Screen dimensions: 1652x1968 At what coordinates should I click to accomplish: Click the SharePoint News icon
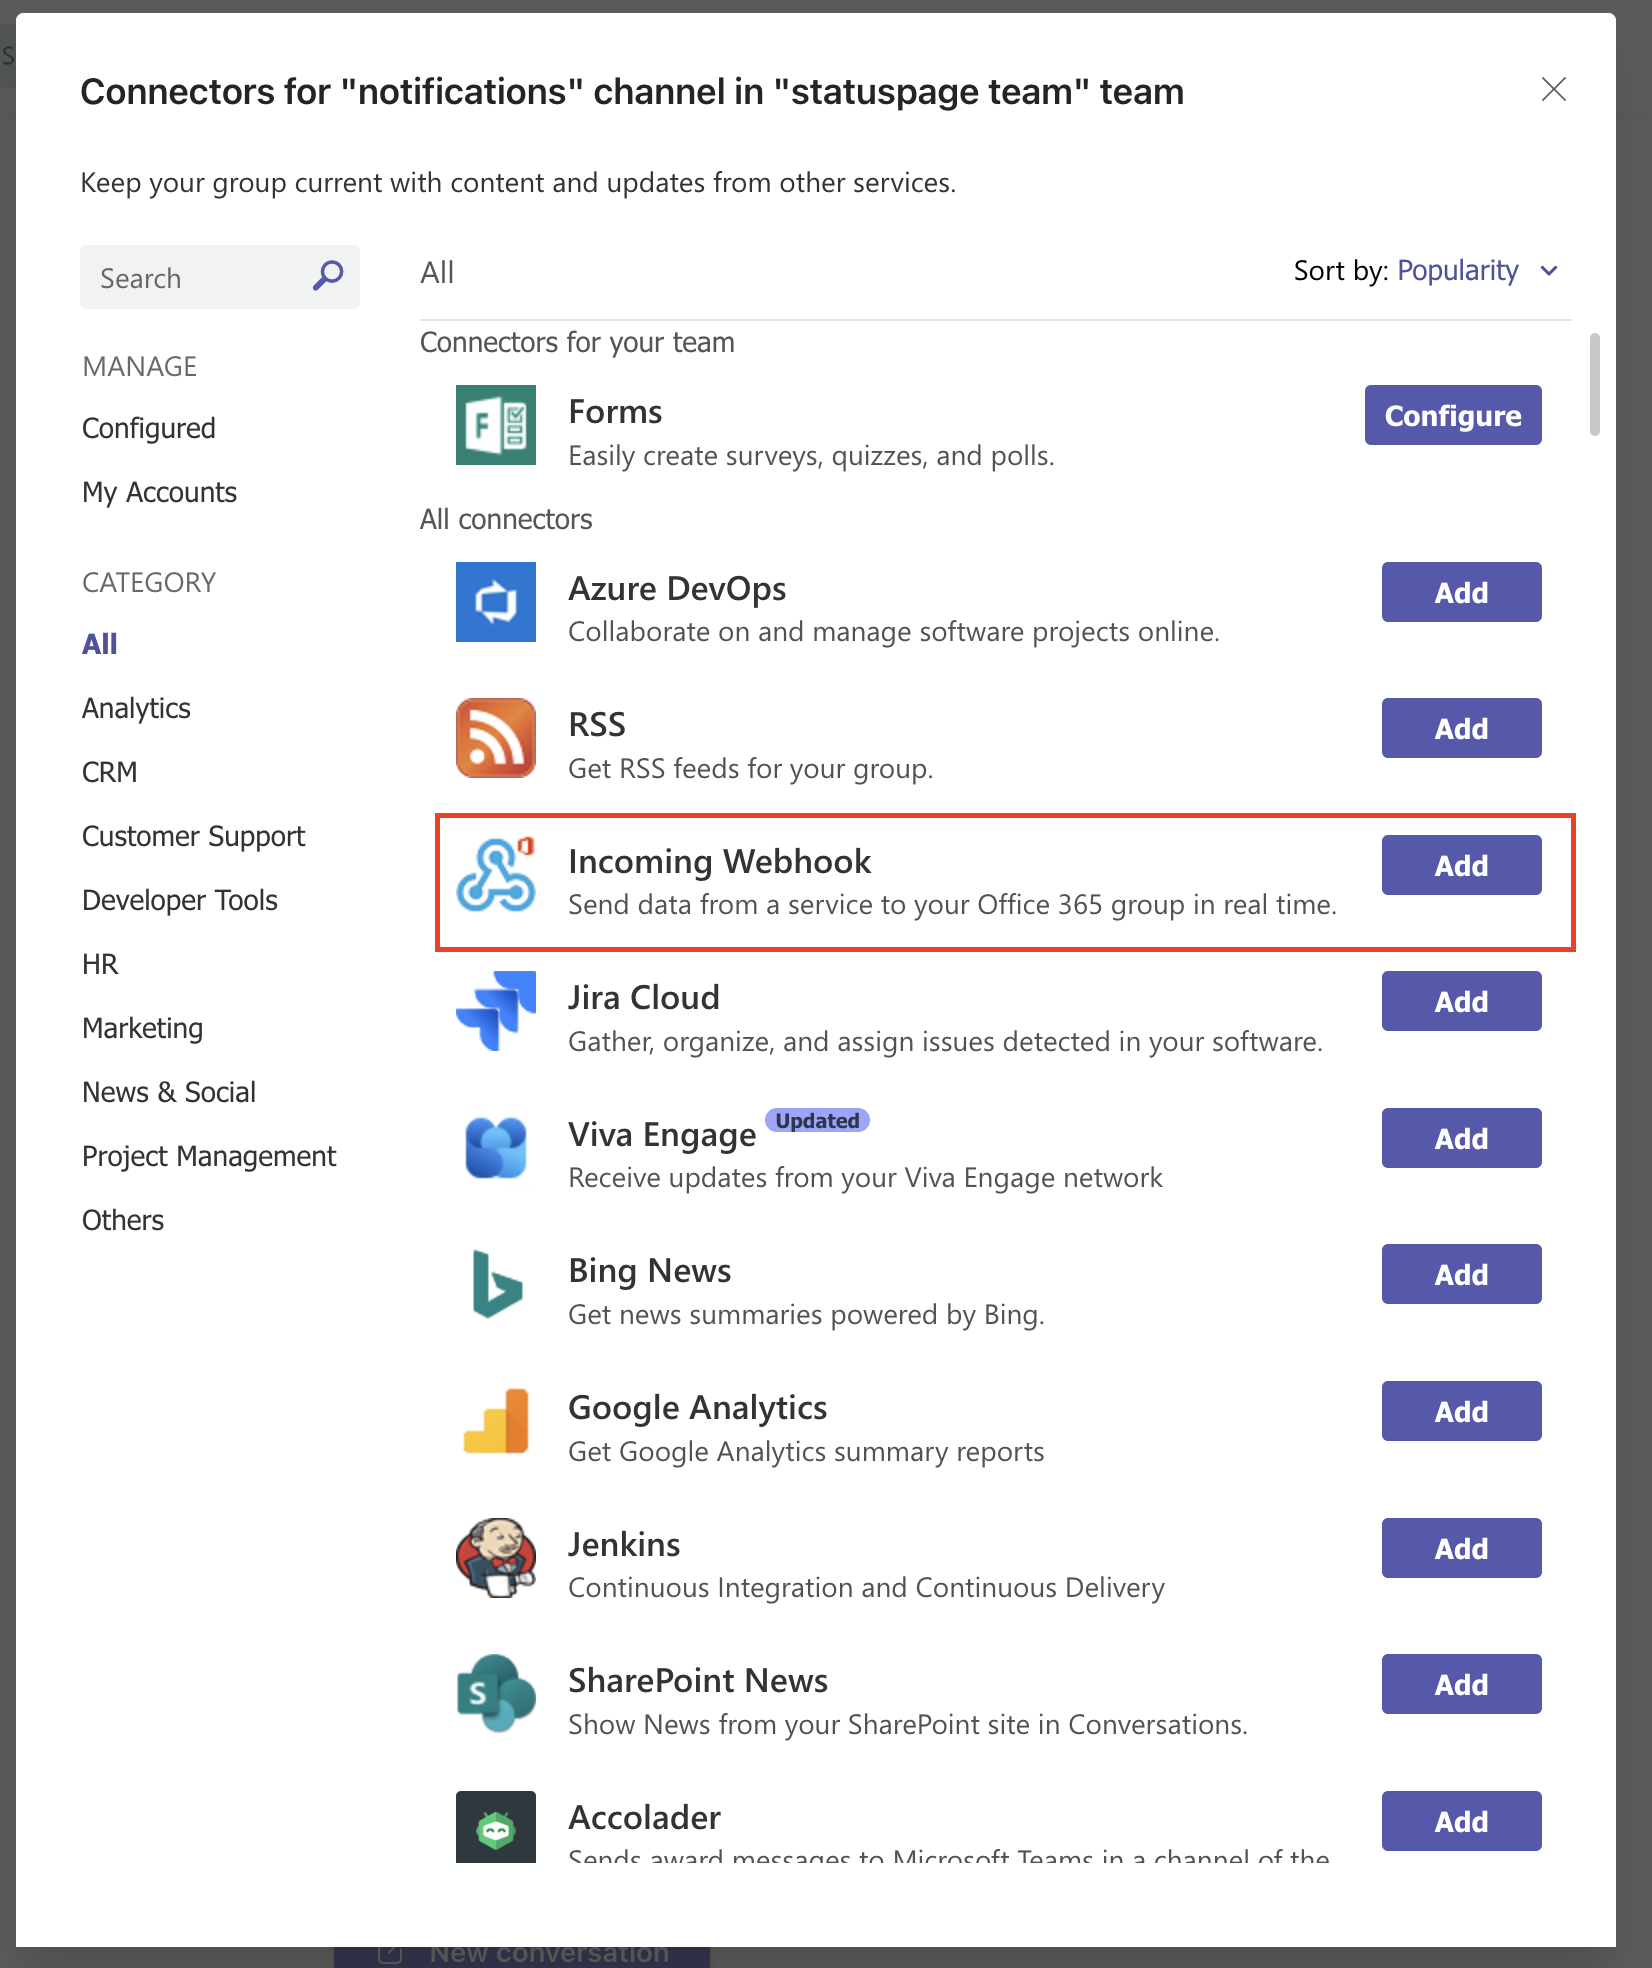coord(495,1695)
